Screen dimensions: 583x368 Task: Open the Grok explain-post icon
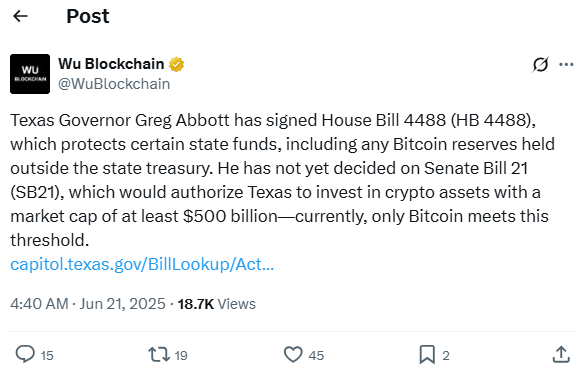point(540,64)
